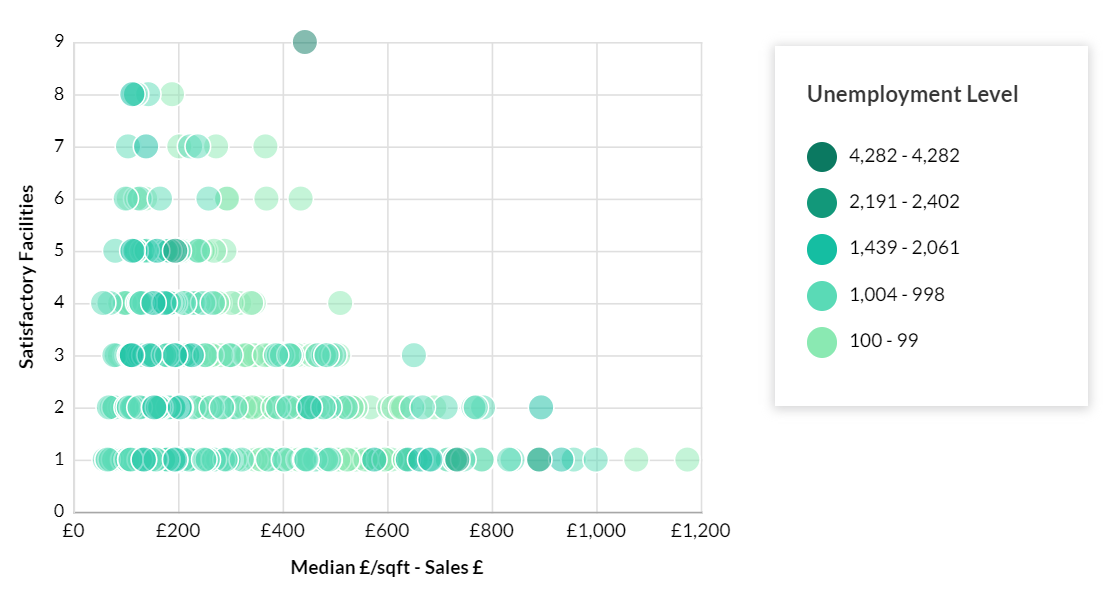Image resolution: width=1103 pixels, height=608 pixels.
Task: Toggle the "4,282 - 4,282" legend label
Action: coord(904,156)
